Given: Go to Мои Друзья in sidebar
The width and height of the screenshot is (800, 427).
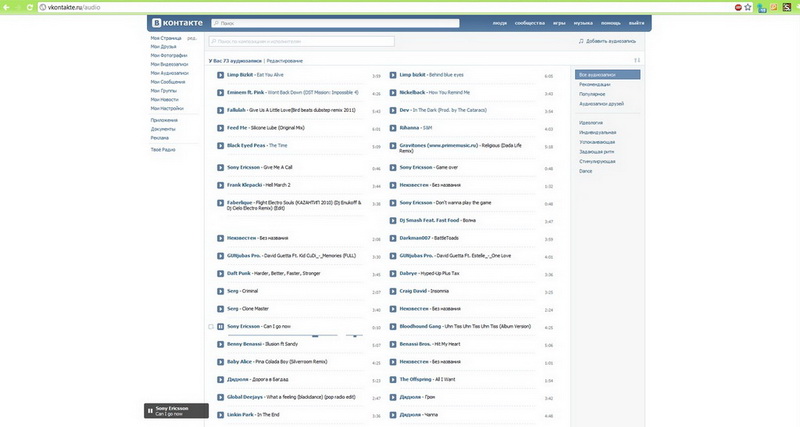Looking at the screenshot, I should coord(163,47).
